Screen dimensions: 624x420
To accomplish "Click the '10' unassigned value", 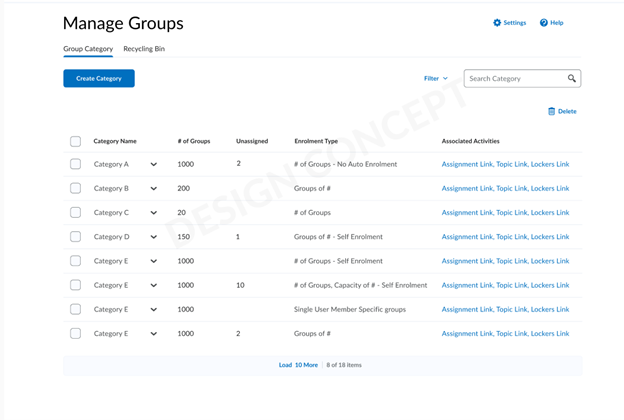I will (240, 285).
